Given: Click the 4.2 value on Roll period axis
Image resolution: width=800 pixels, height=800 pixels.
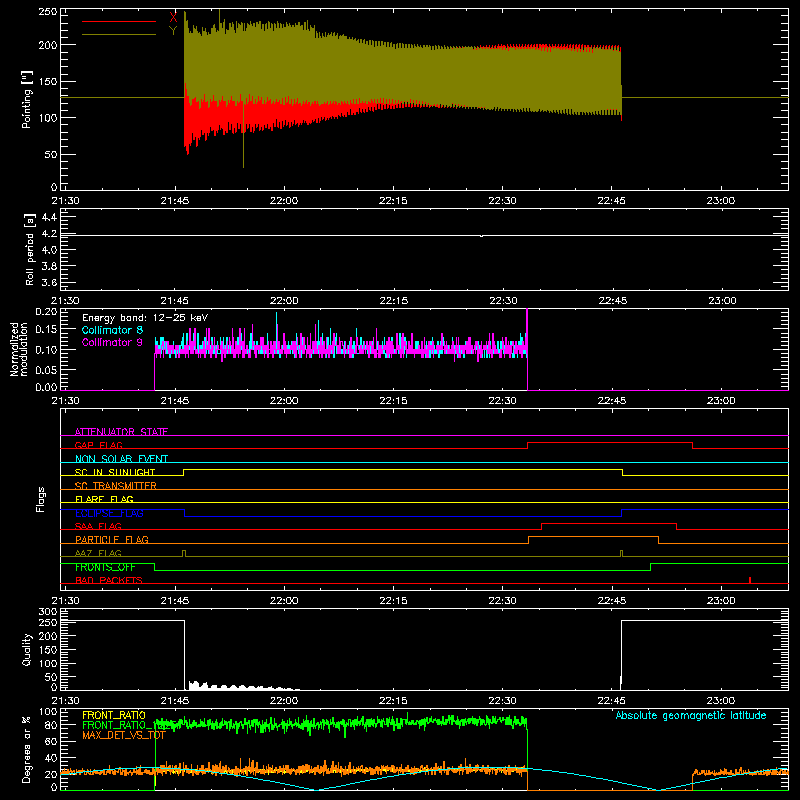Looking at the screenshot, I should point(49,233).
